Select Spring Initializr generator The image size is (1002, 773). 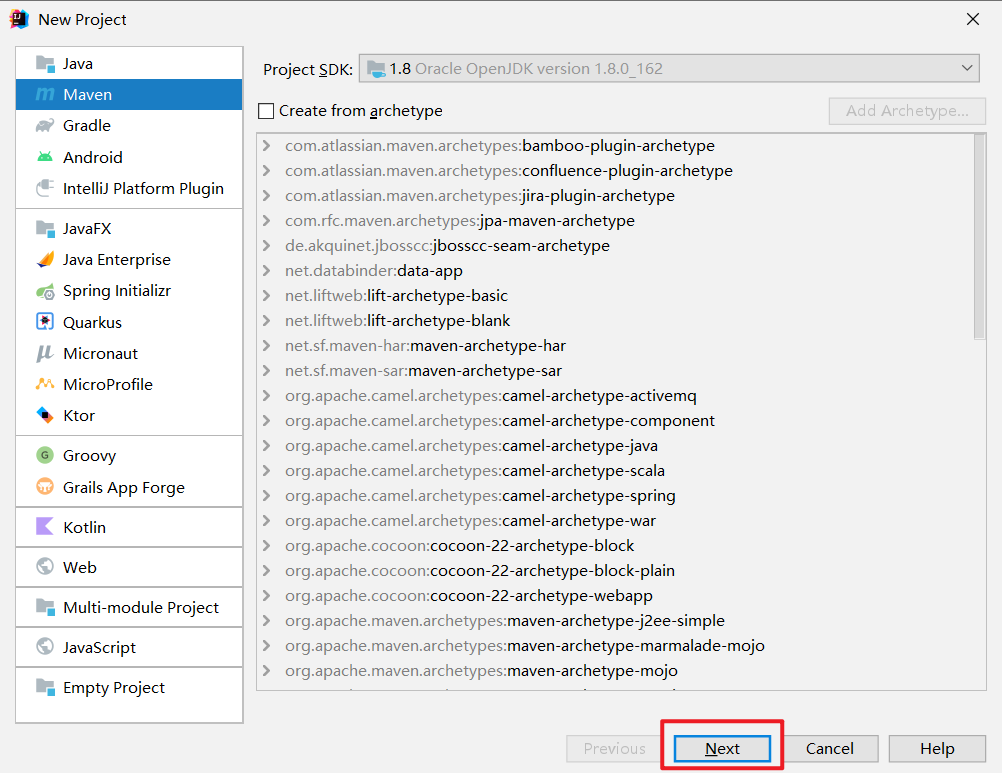pos(129,291)
